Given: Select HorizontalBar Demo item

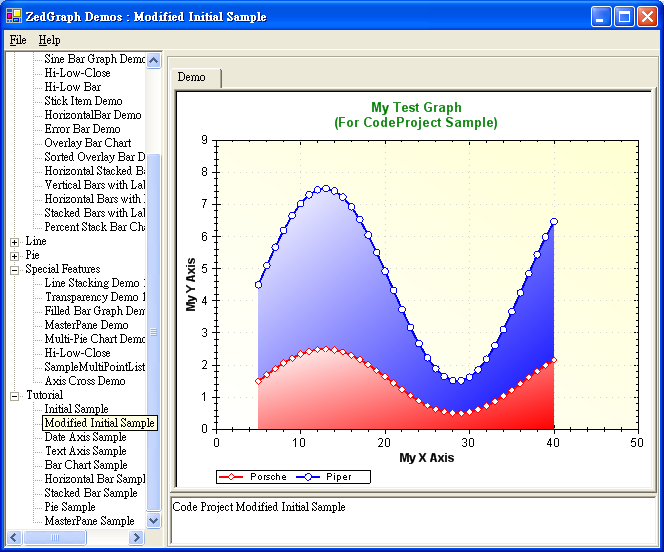Looking at the screenshot, I should pyautogui.click(x=93, y=115).
